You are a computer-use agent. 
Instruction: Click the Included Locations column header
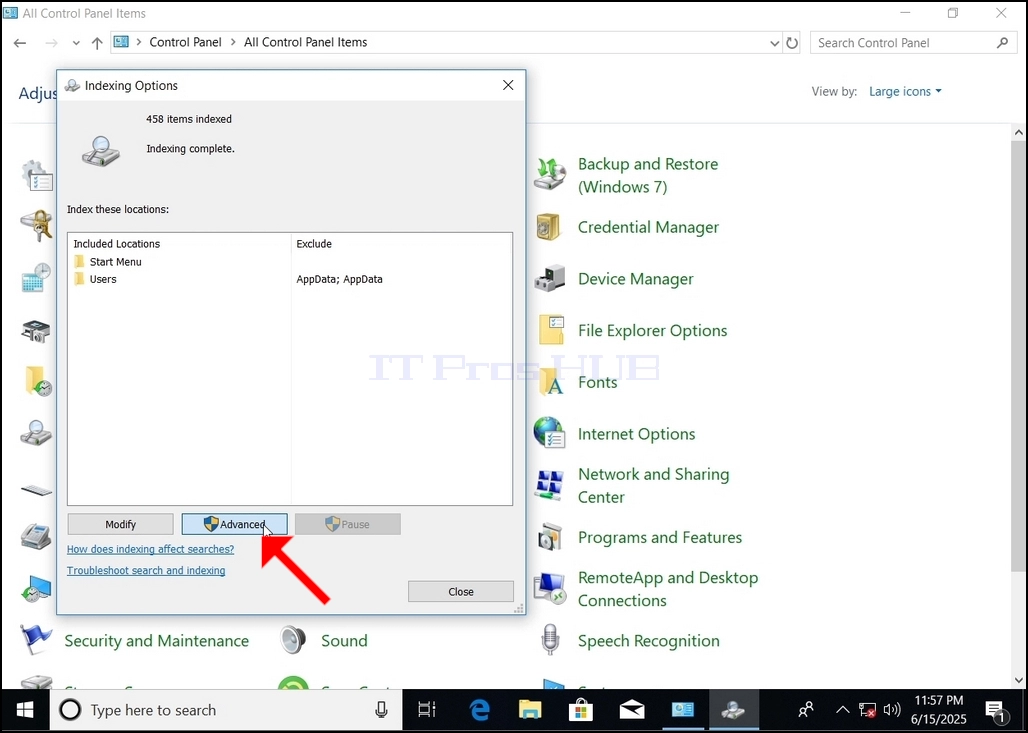[x=117, y=243]
